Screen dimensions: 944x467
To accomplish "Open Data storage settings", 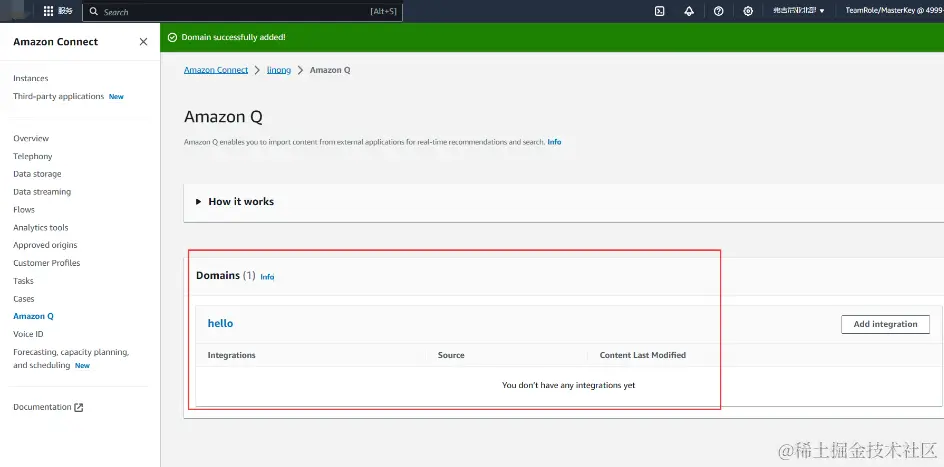I will pyautogui.click(x=37, y=174).
